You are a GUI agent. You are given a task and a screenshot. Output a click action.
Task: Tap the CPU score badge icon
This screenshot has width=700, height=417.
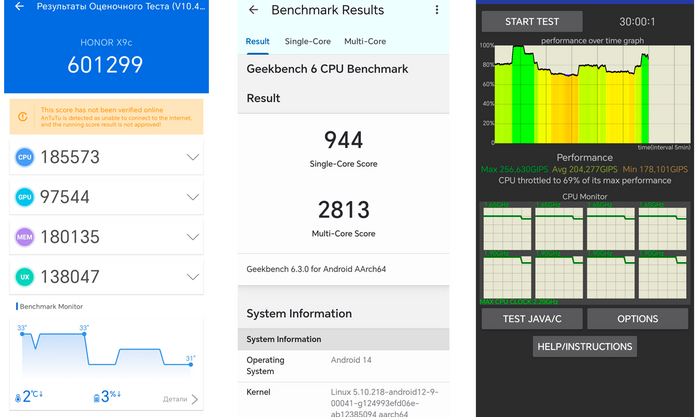25,157
